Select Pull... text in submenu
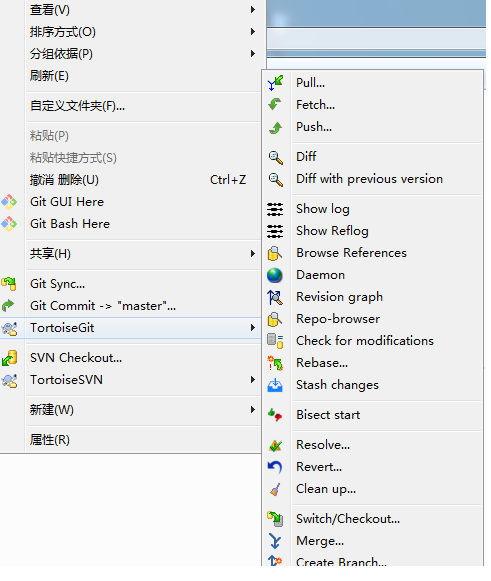 (x=311, y=83)
